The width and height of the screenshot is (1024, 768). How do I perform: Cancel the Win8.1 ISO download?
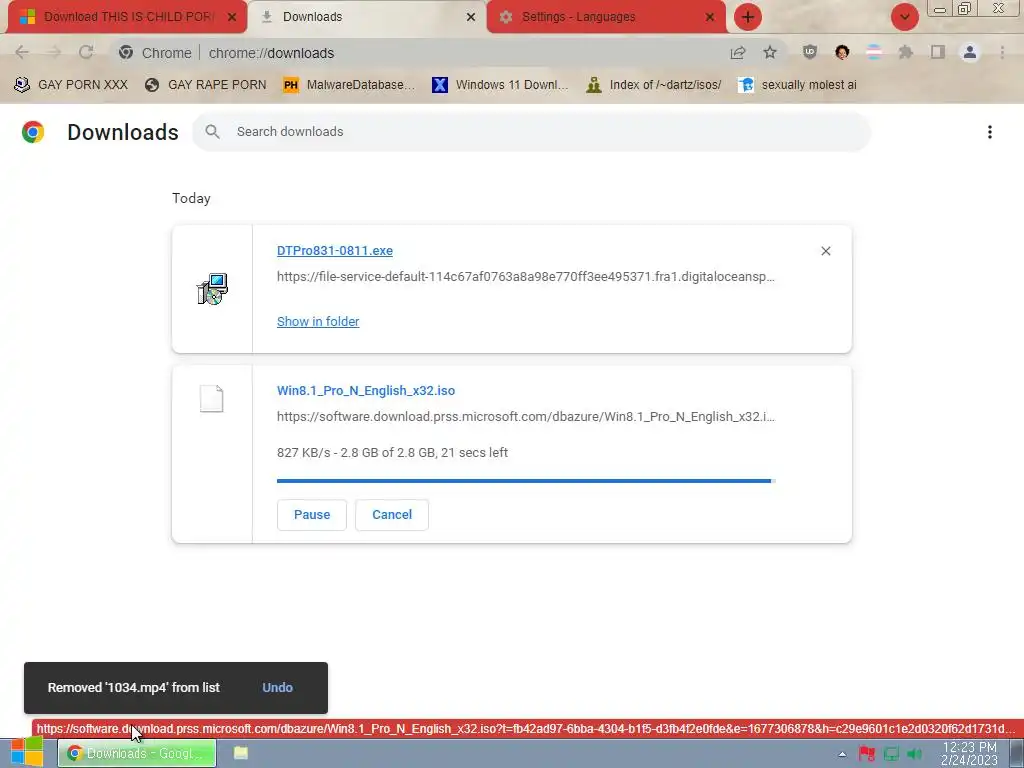(x=392, y=515)
